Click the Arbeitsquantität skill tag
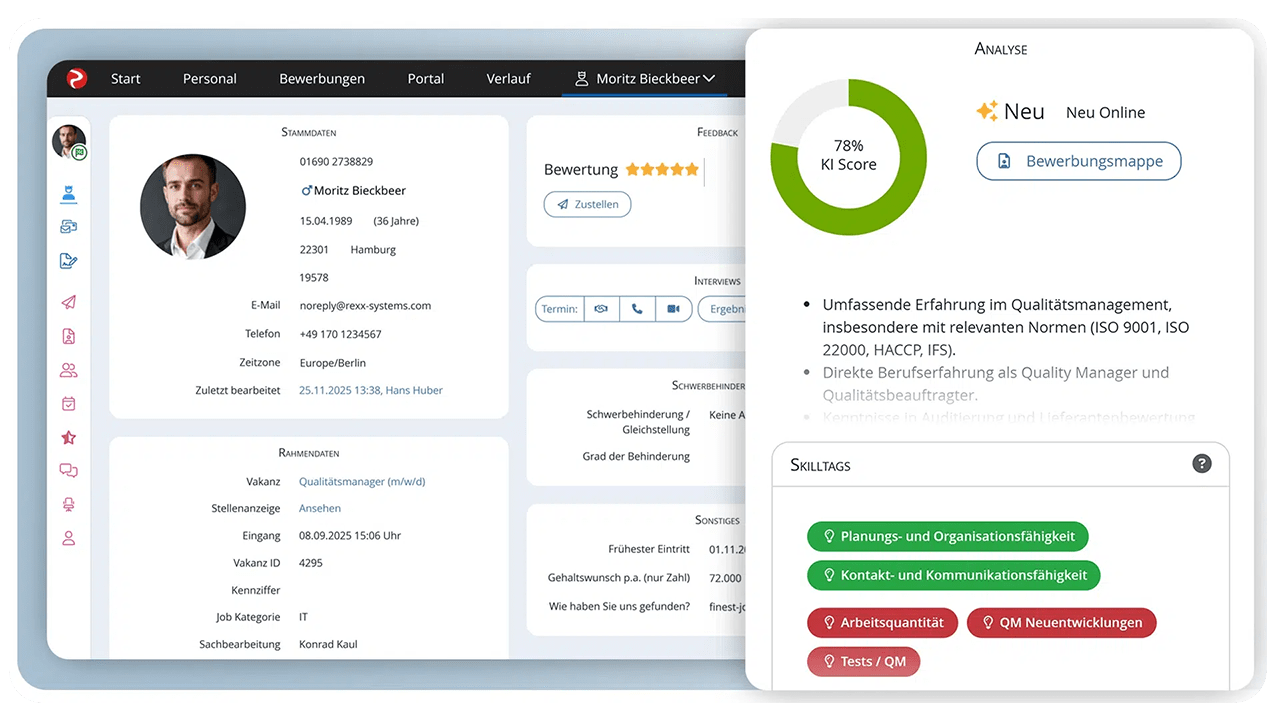The width and height of the screenshot is (1280, 720). (882, 622)
